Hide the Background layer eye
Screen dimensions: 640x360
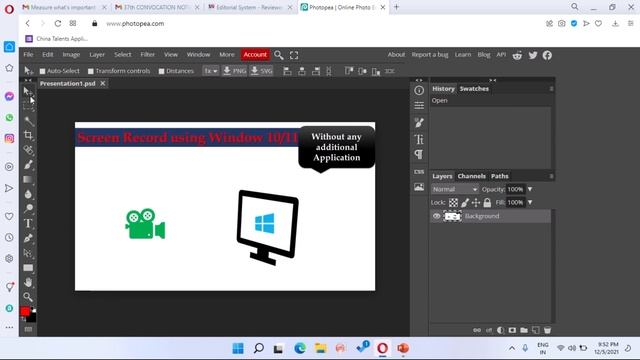(x=436, y=216)
